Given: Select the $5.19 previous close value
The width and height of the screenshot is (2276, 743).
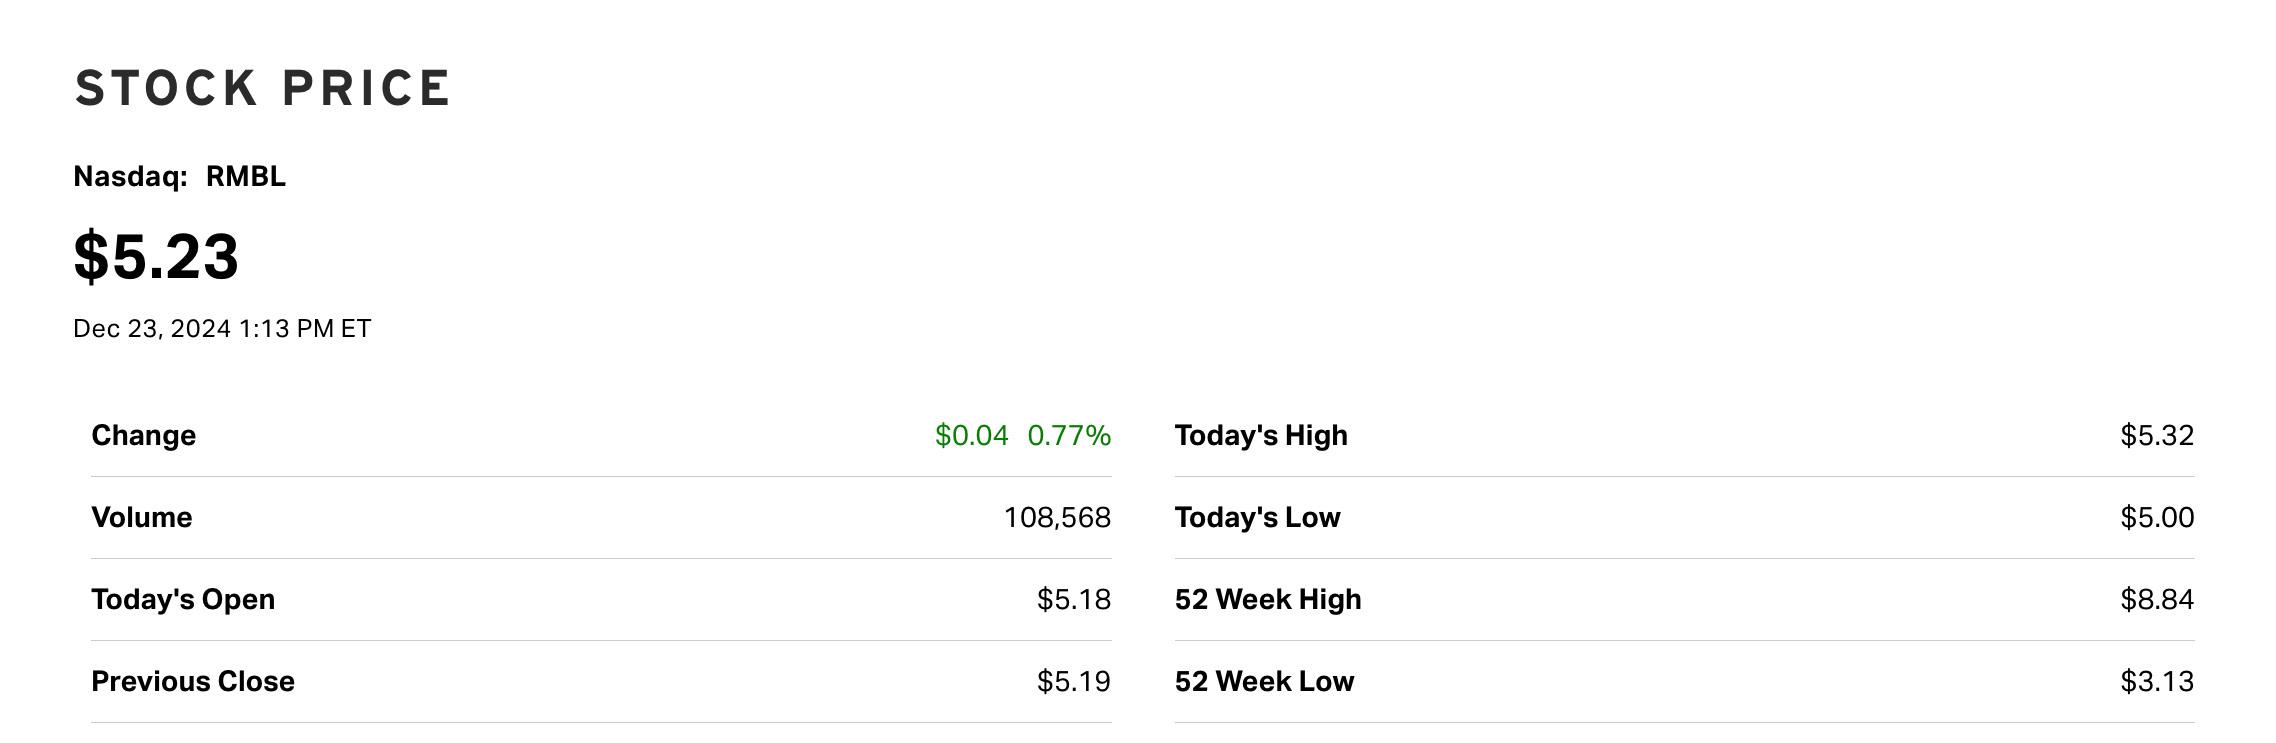Looking at the screenshot, I should click(1073, 682).
